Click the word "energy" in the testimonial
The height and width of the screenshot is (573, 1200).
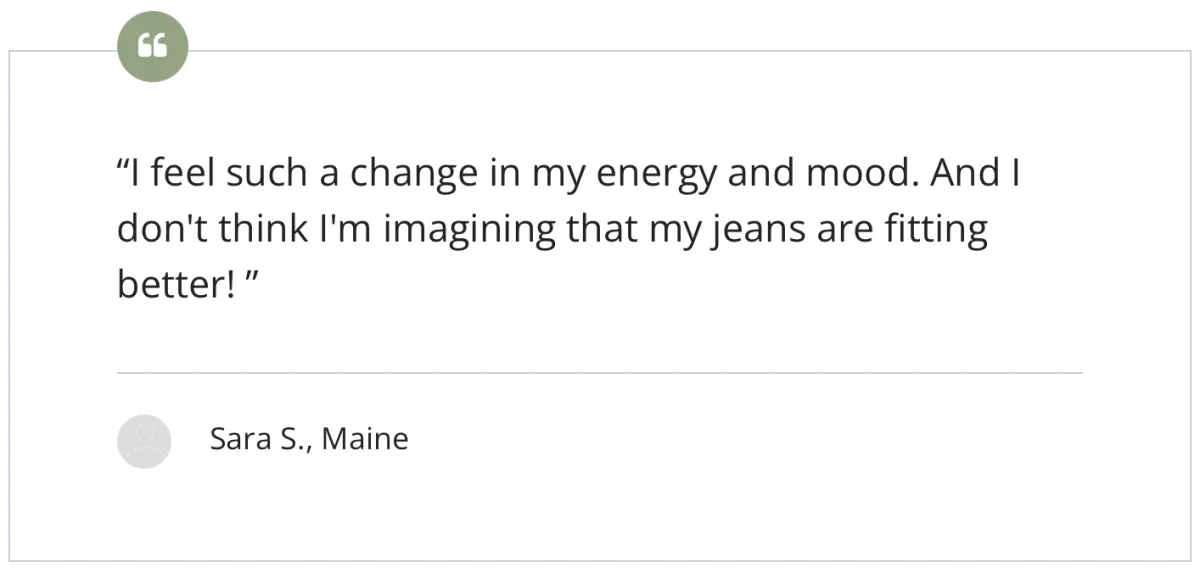click(656, 176)
